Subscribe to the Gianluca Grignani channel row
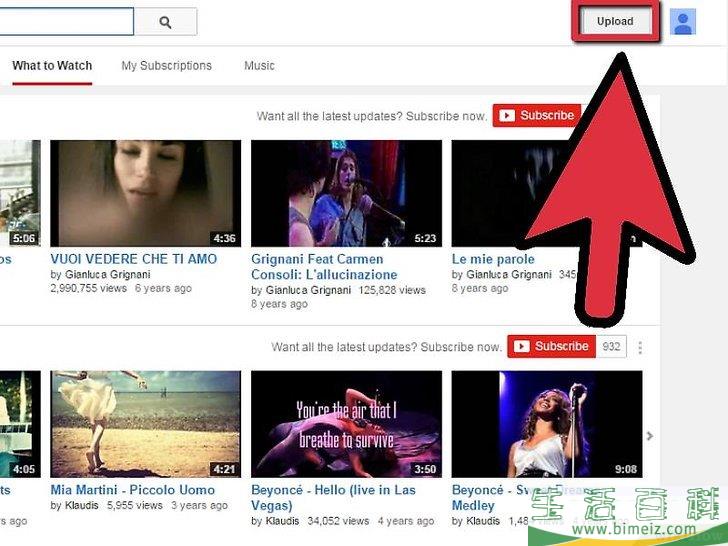This screenshot has height=546, width=728. pos(537,115)
